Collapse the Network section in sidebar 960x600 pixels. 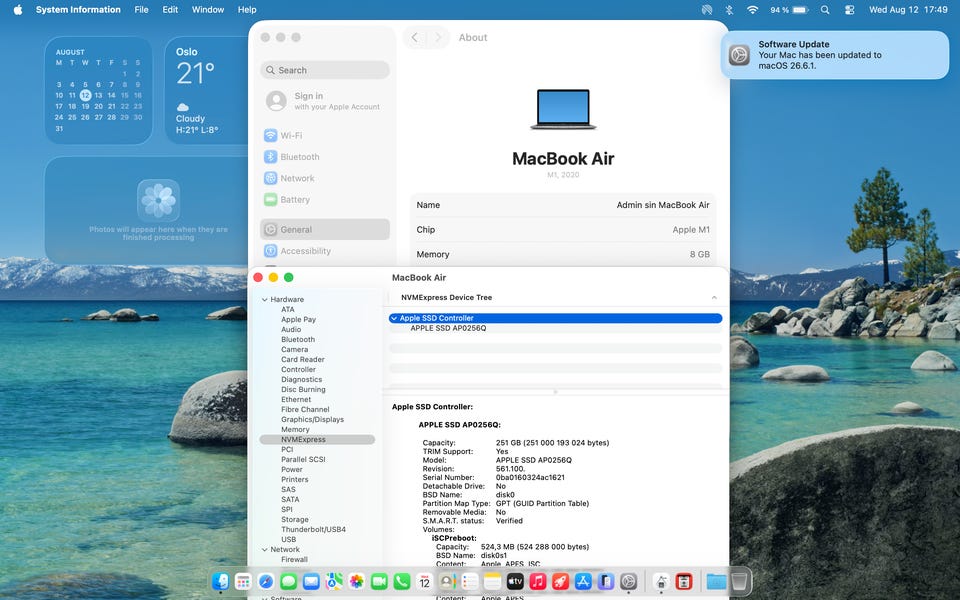tap(264, 550)
